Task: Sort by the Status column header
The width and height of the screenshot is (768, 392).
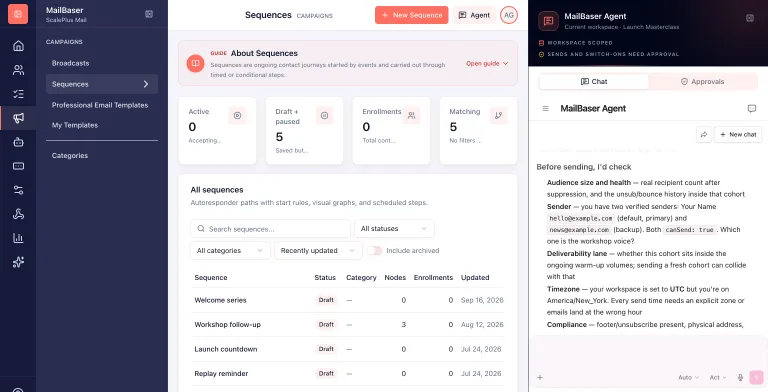Action: (x=325, y=277)
